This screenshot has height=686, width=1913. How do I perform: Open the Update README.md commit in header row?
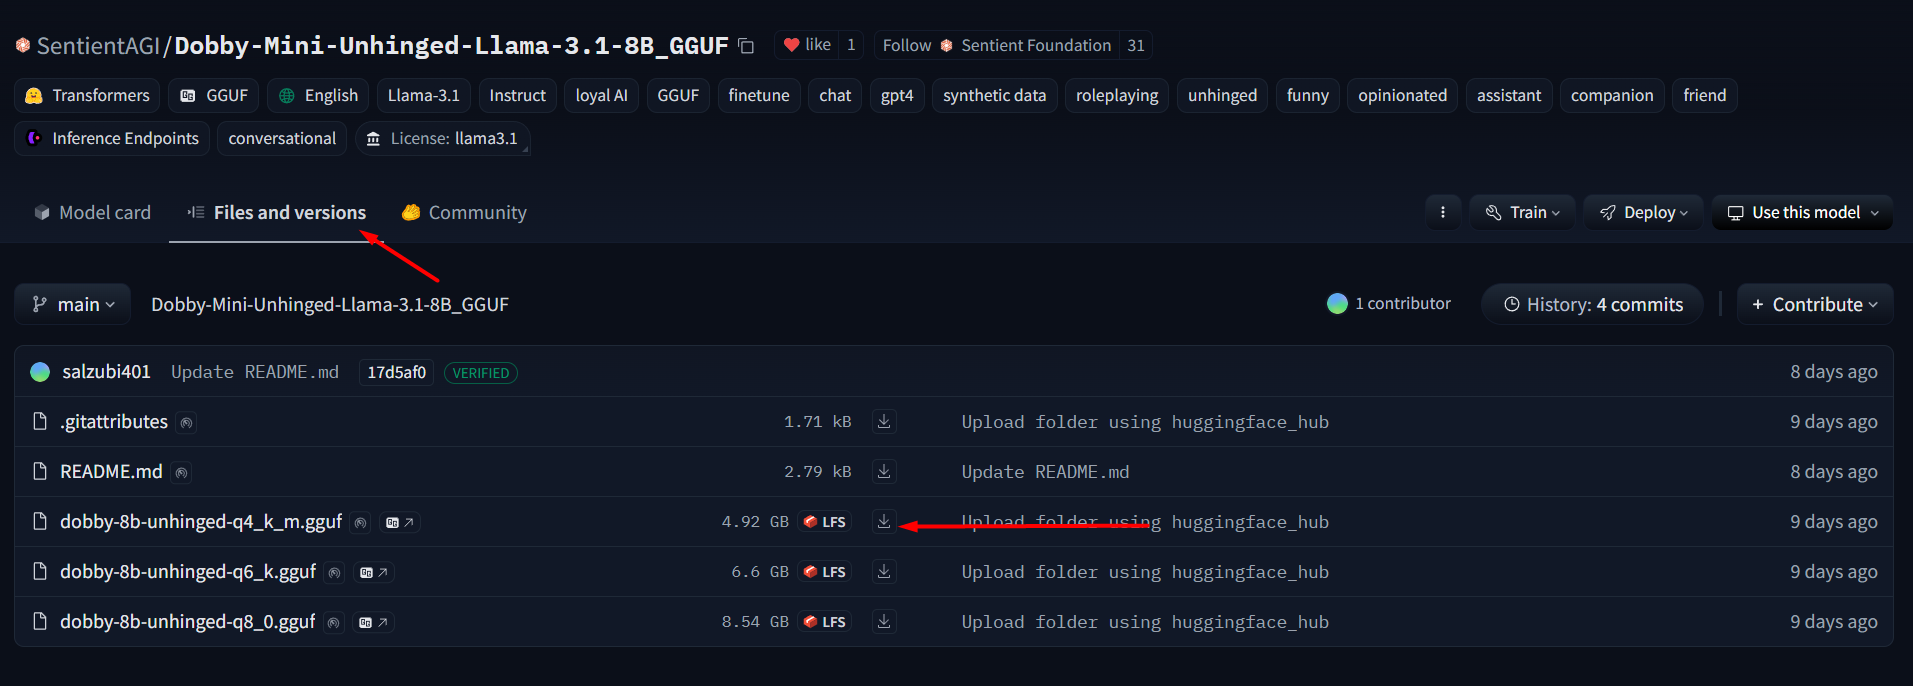pos(255,372)
